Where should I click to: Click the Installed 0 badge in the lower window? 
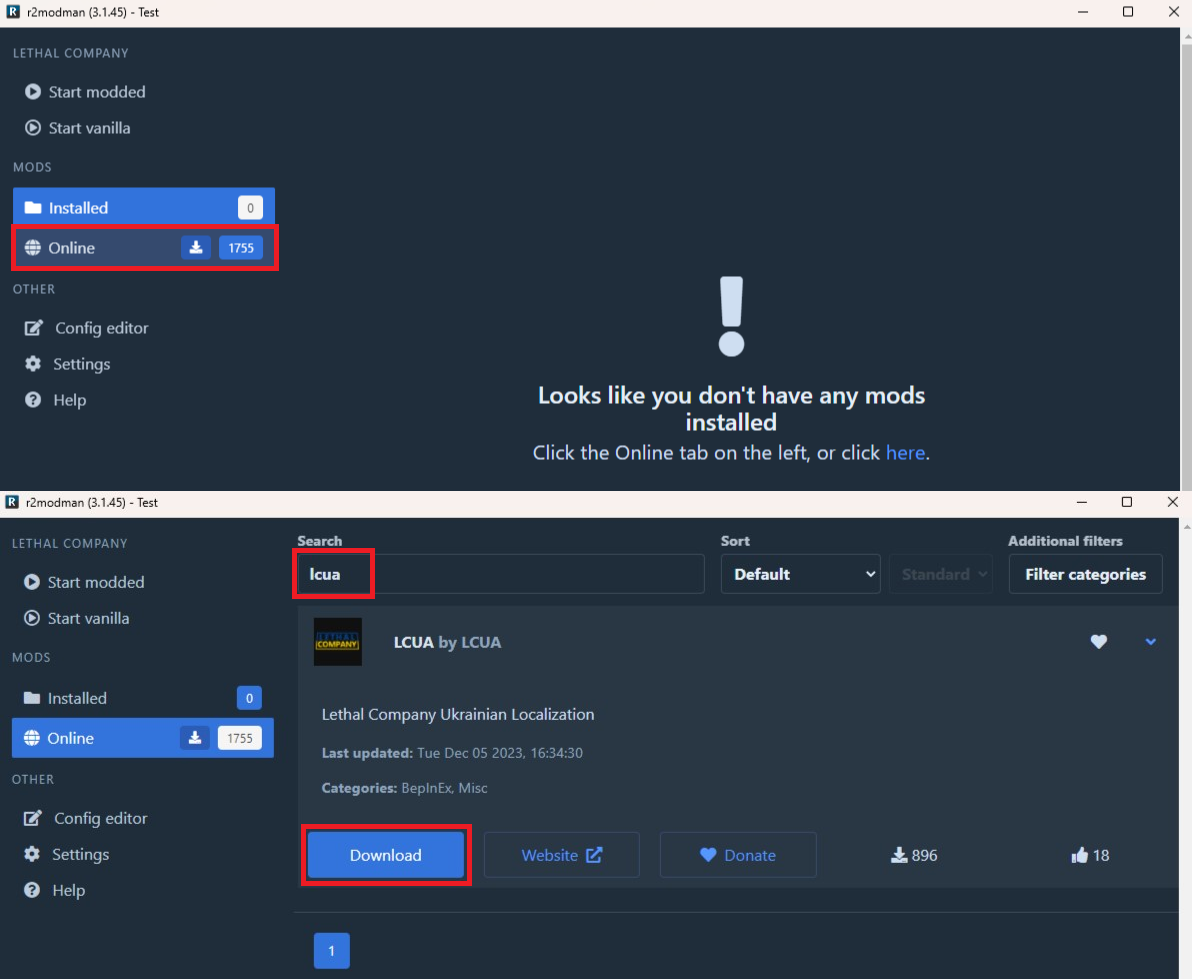(x=249, y=698)
